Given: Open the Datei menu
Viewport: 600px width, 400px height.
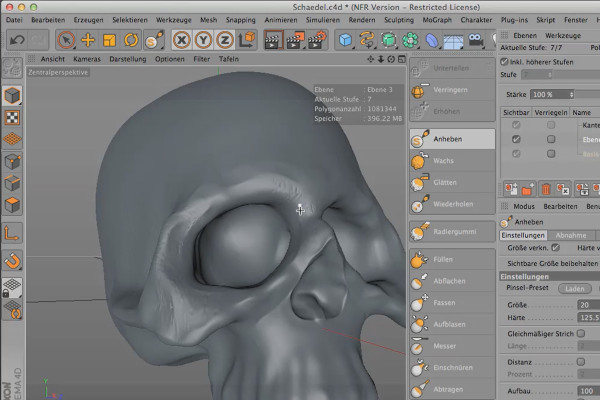Looking at the screenshot, I should coord(14,20).
